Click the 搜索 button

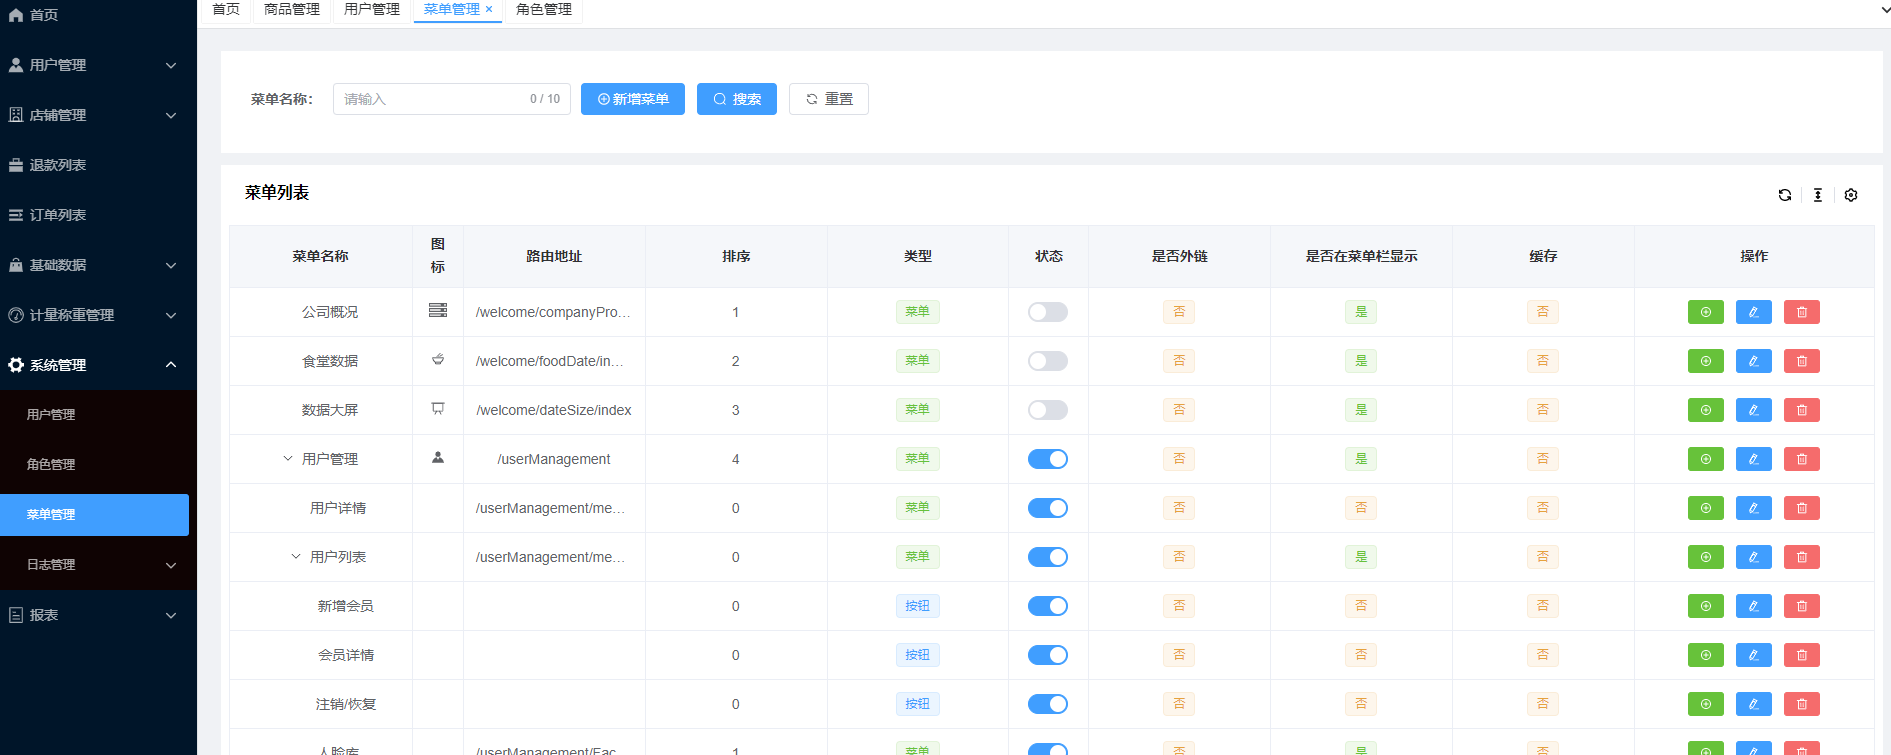coord(737,99)
